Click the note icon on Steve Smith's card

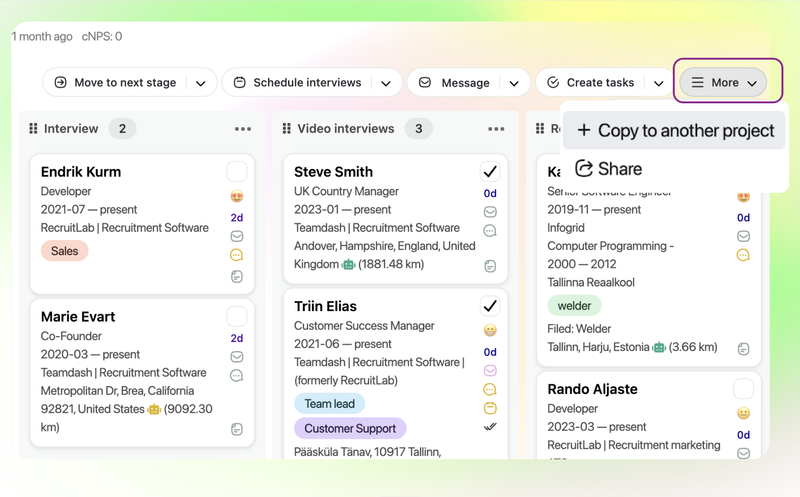(490, 266)
